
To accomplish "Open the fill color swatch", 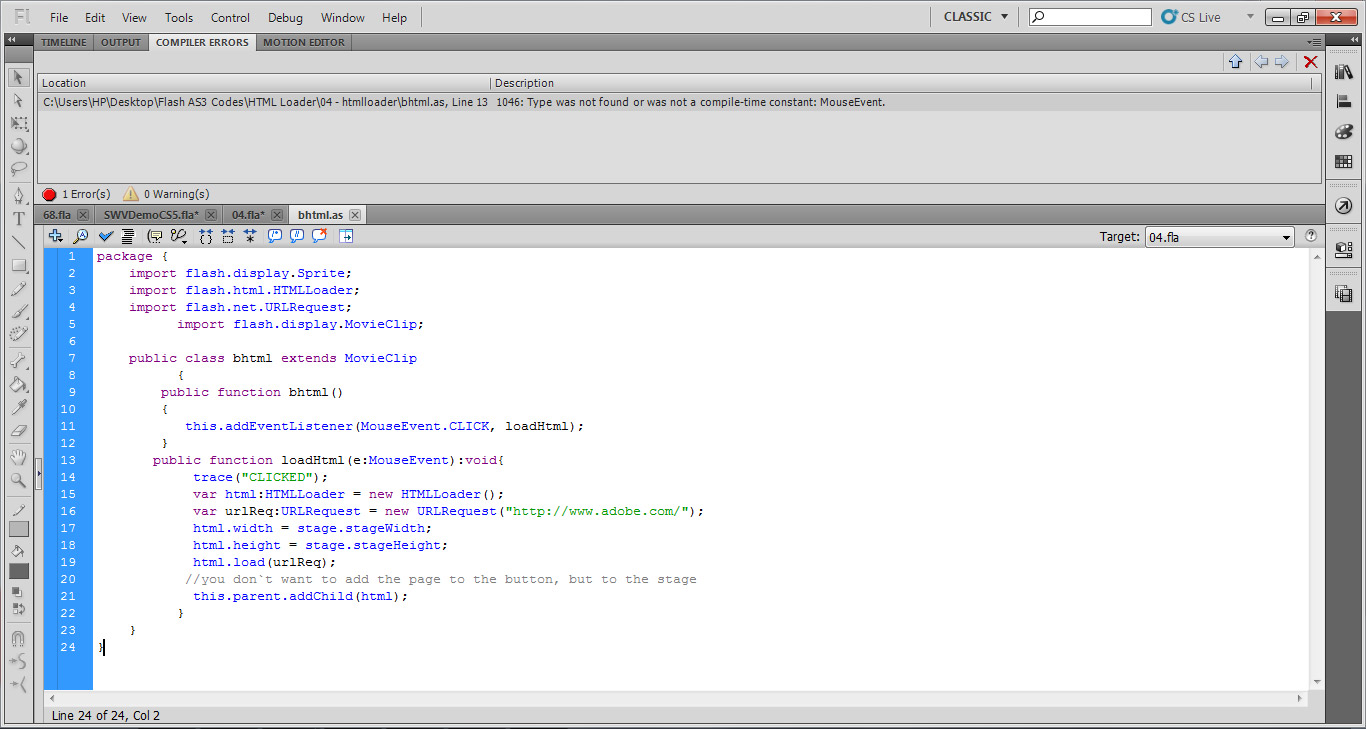I will [x=19, y=571].
